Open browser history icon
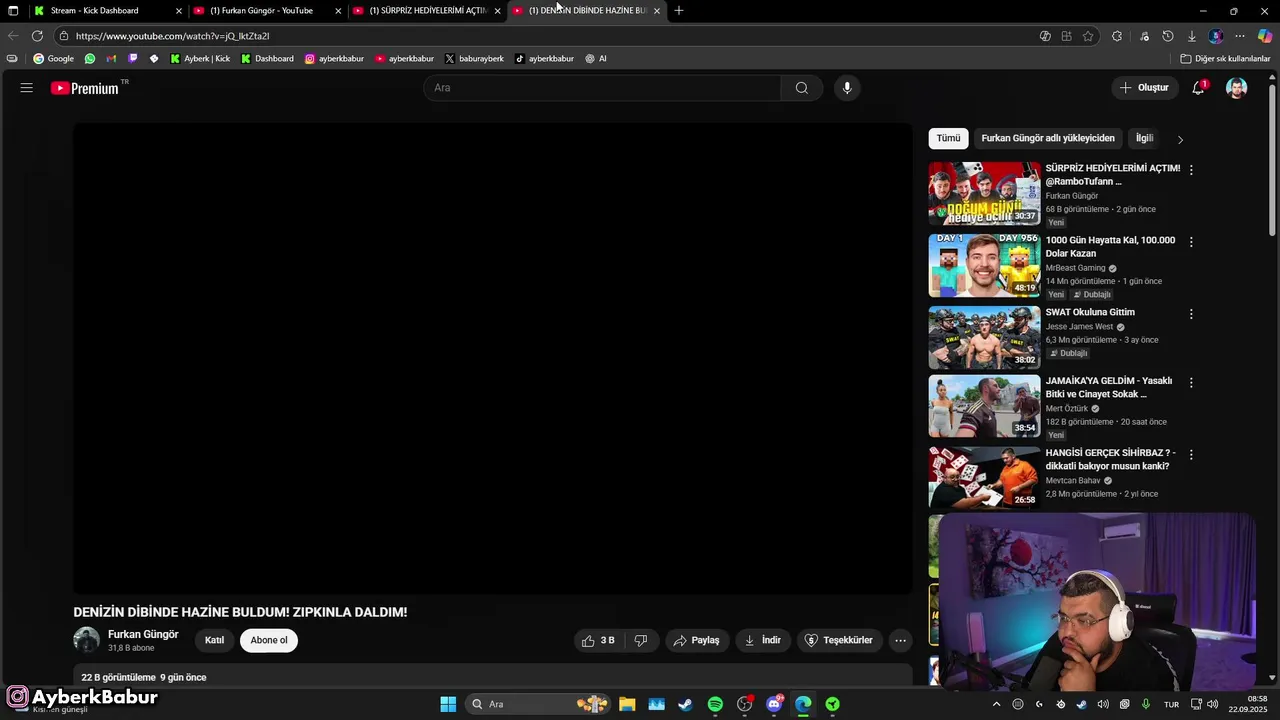This screenshot has height=720, width=1280. (x=1168, y=36)
